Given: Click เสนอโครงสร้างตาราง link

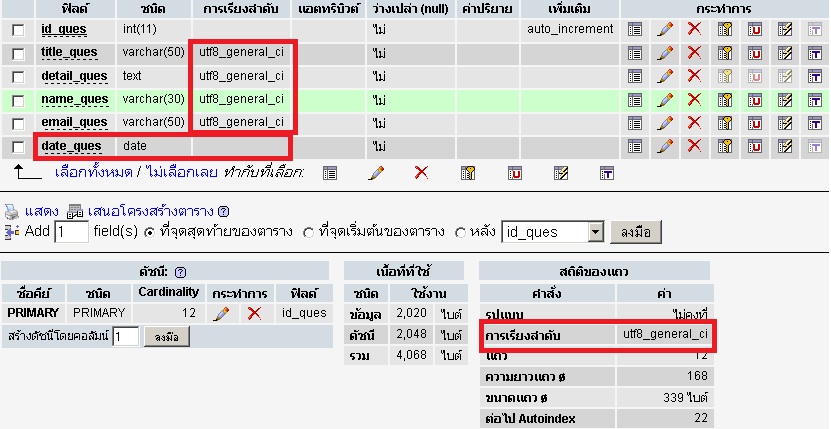Looking at the screenshot, I should click(x=150, y=211).
